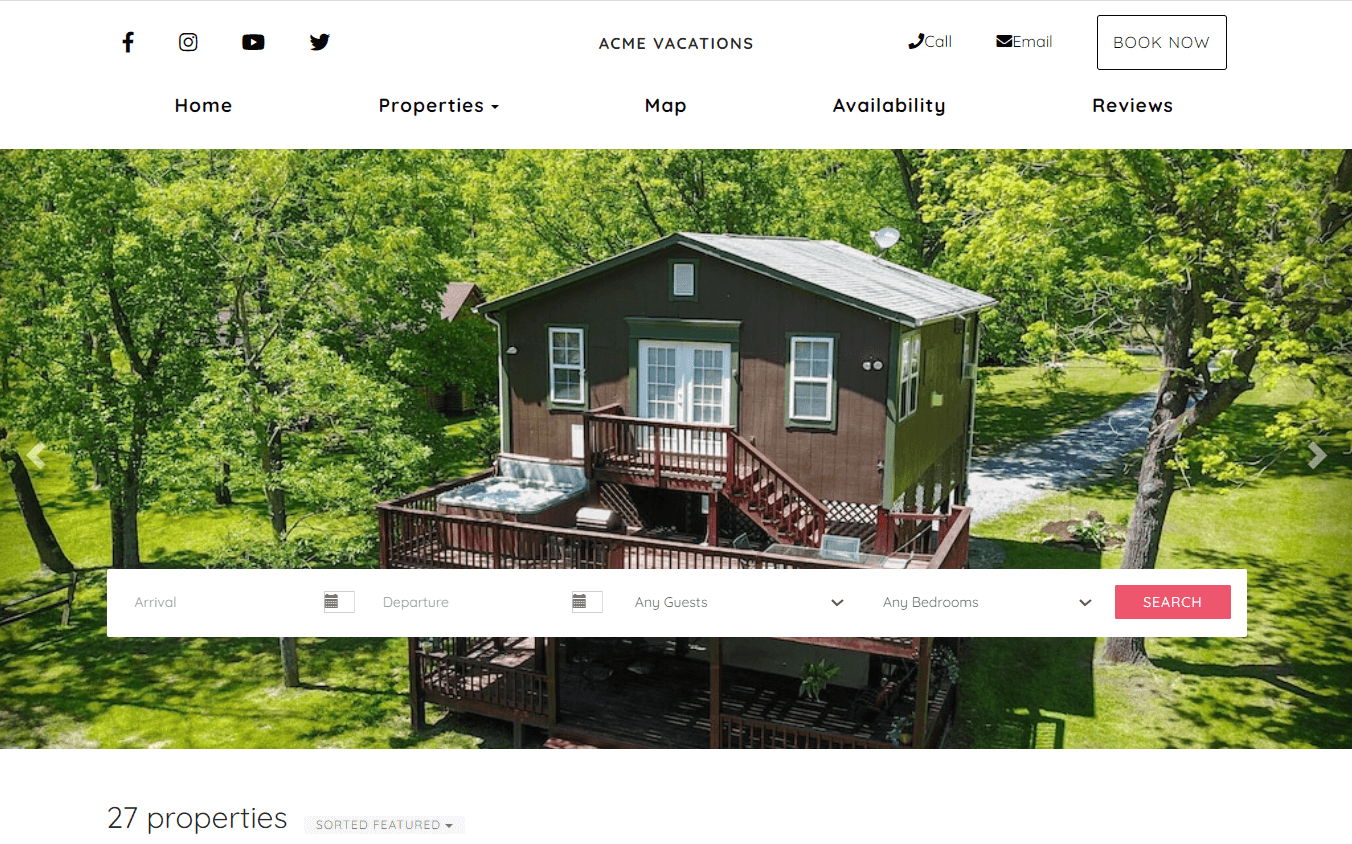Expand the Any Bedrooms dropdown
This screenshot has height=844, width=1352.
987,602
